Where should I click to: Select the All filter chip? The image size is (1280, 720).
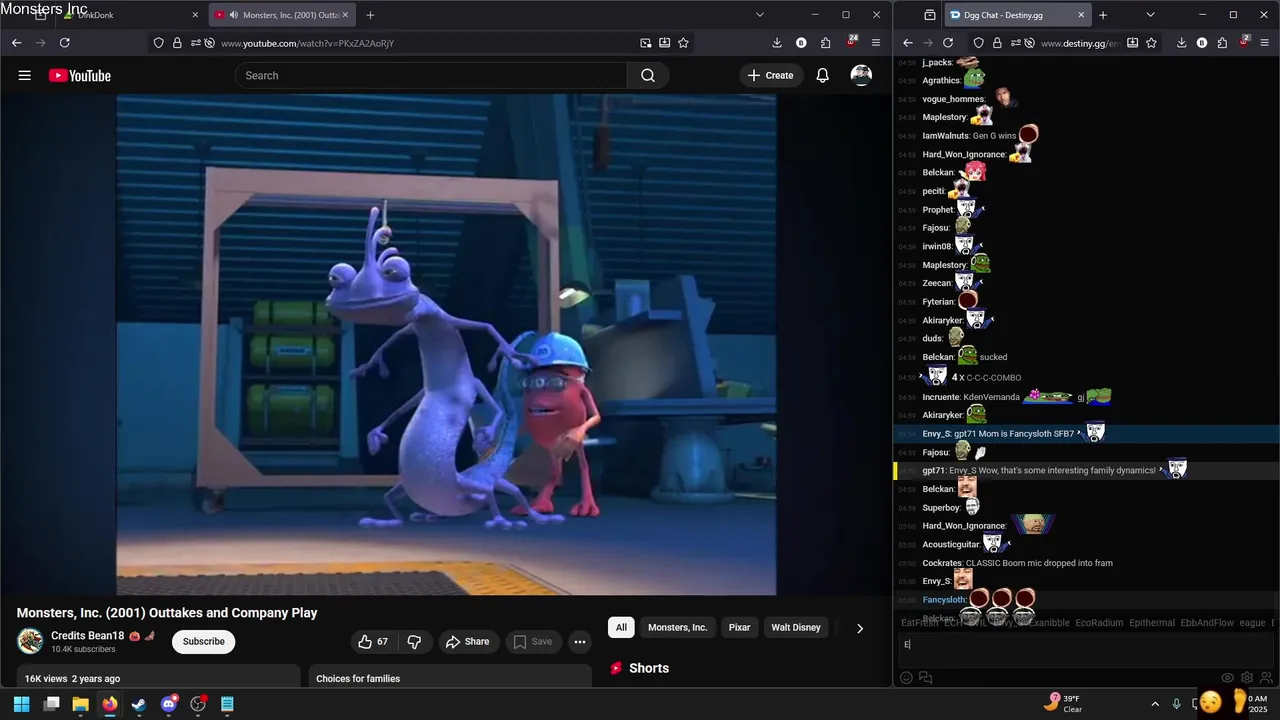621,627
